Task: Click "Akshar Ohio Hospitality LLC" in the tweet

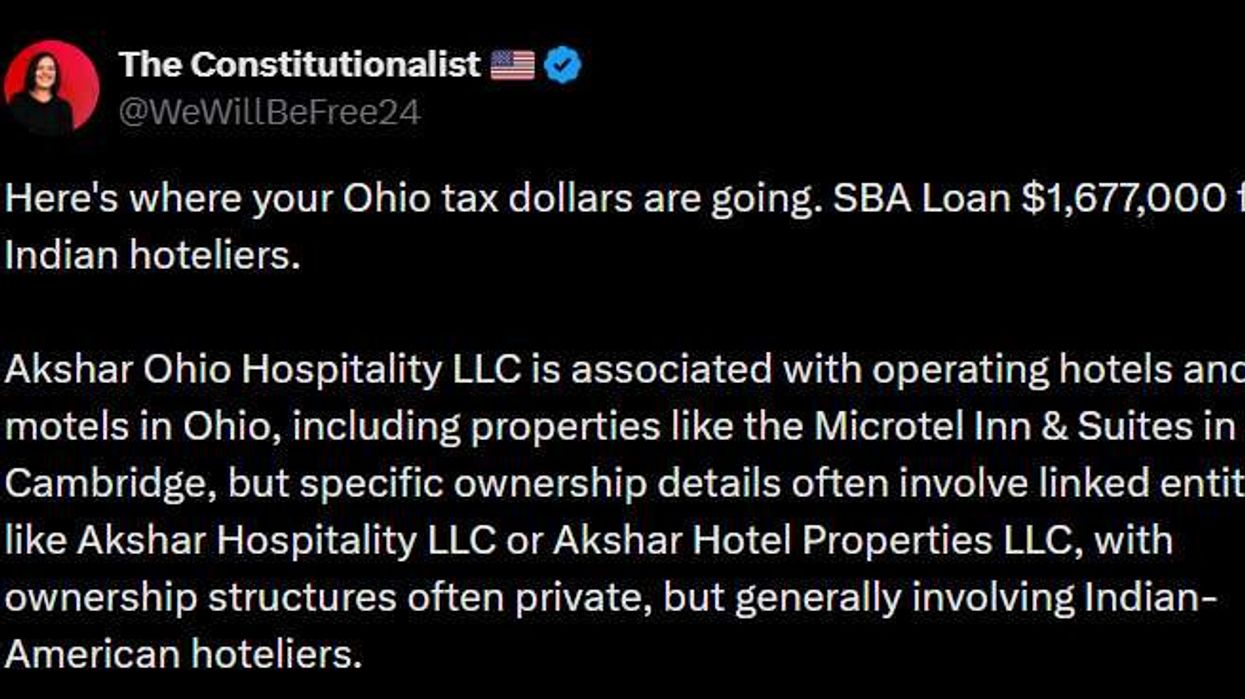Action: 263,369
